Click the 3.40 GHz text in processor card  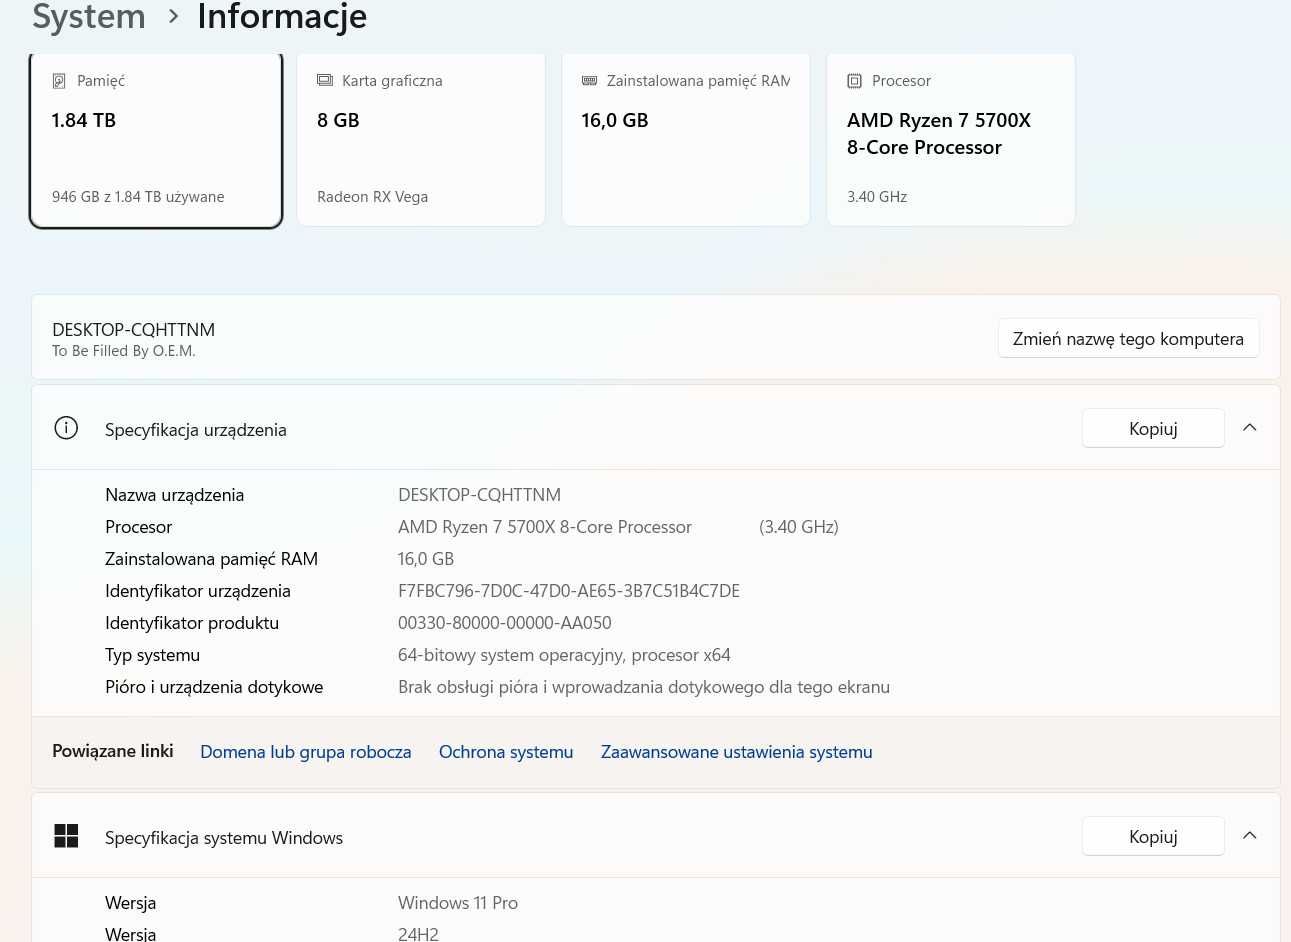(x=877, y=197)
